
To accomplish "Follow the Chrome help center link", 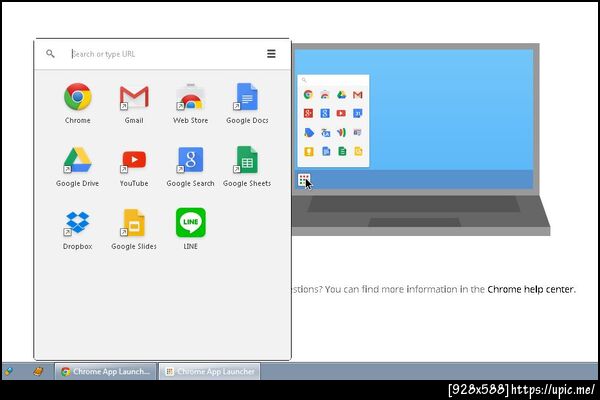I will (x=531, y=289).
